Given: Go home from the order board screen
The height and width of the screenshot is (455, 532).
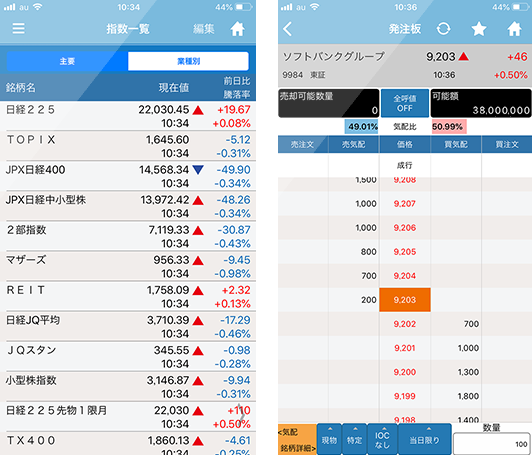Looking at the screenshot, I should (x=514, y=29).
